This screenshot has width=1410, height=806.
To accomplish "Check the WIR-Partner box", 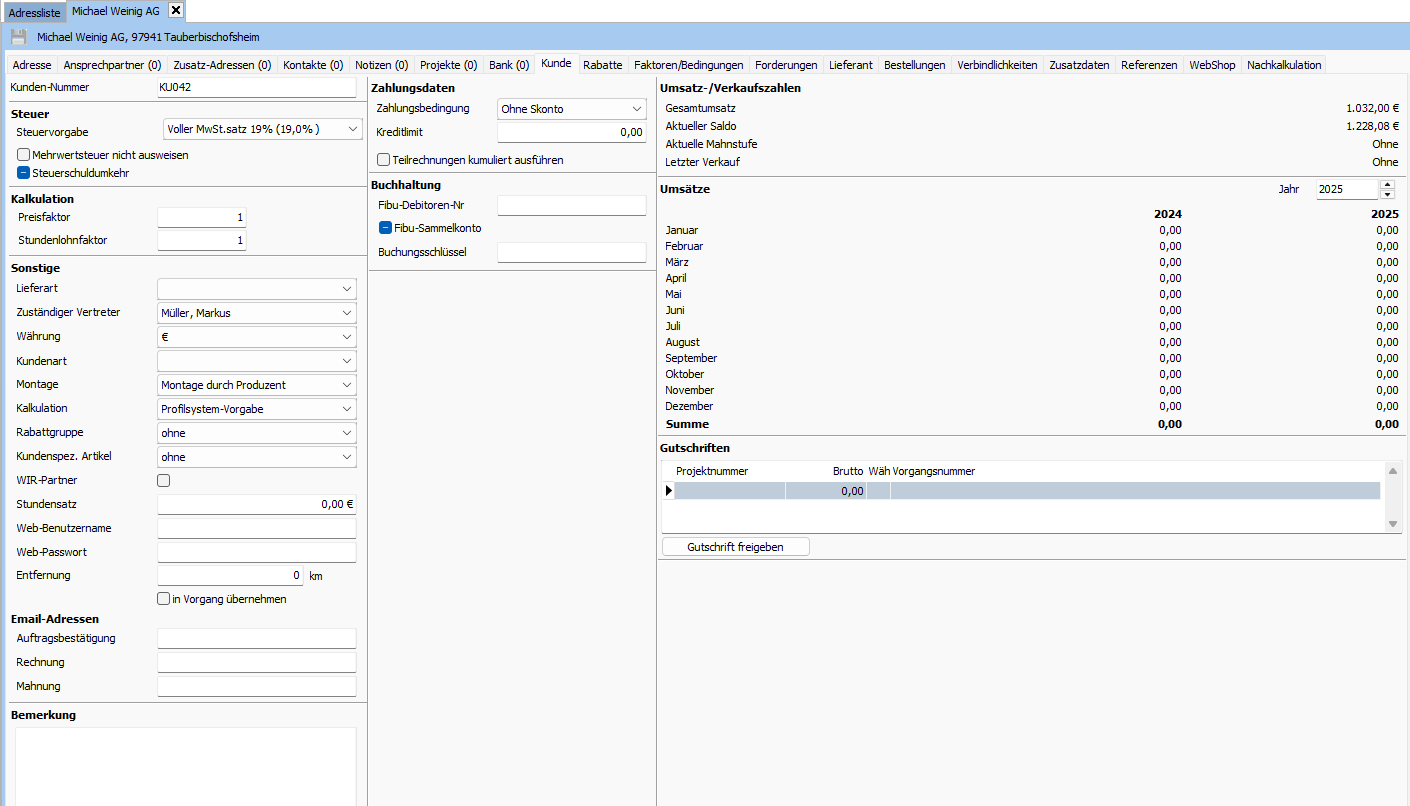I will click(x=162, y=480).
